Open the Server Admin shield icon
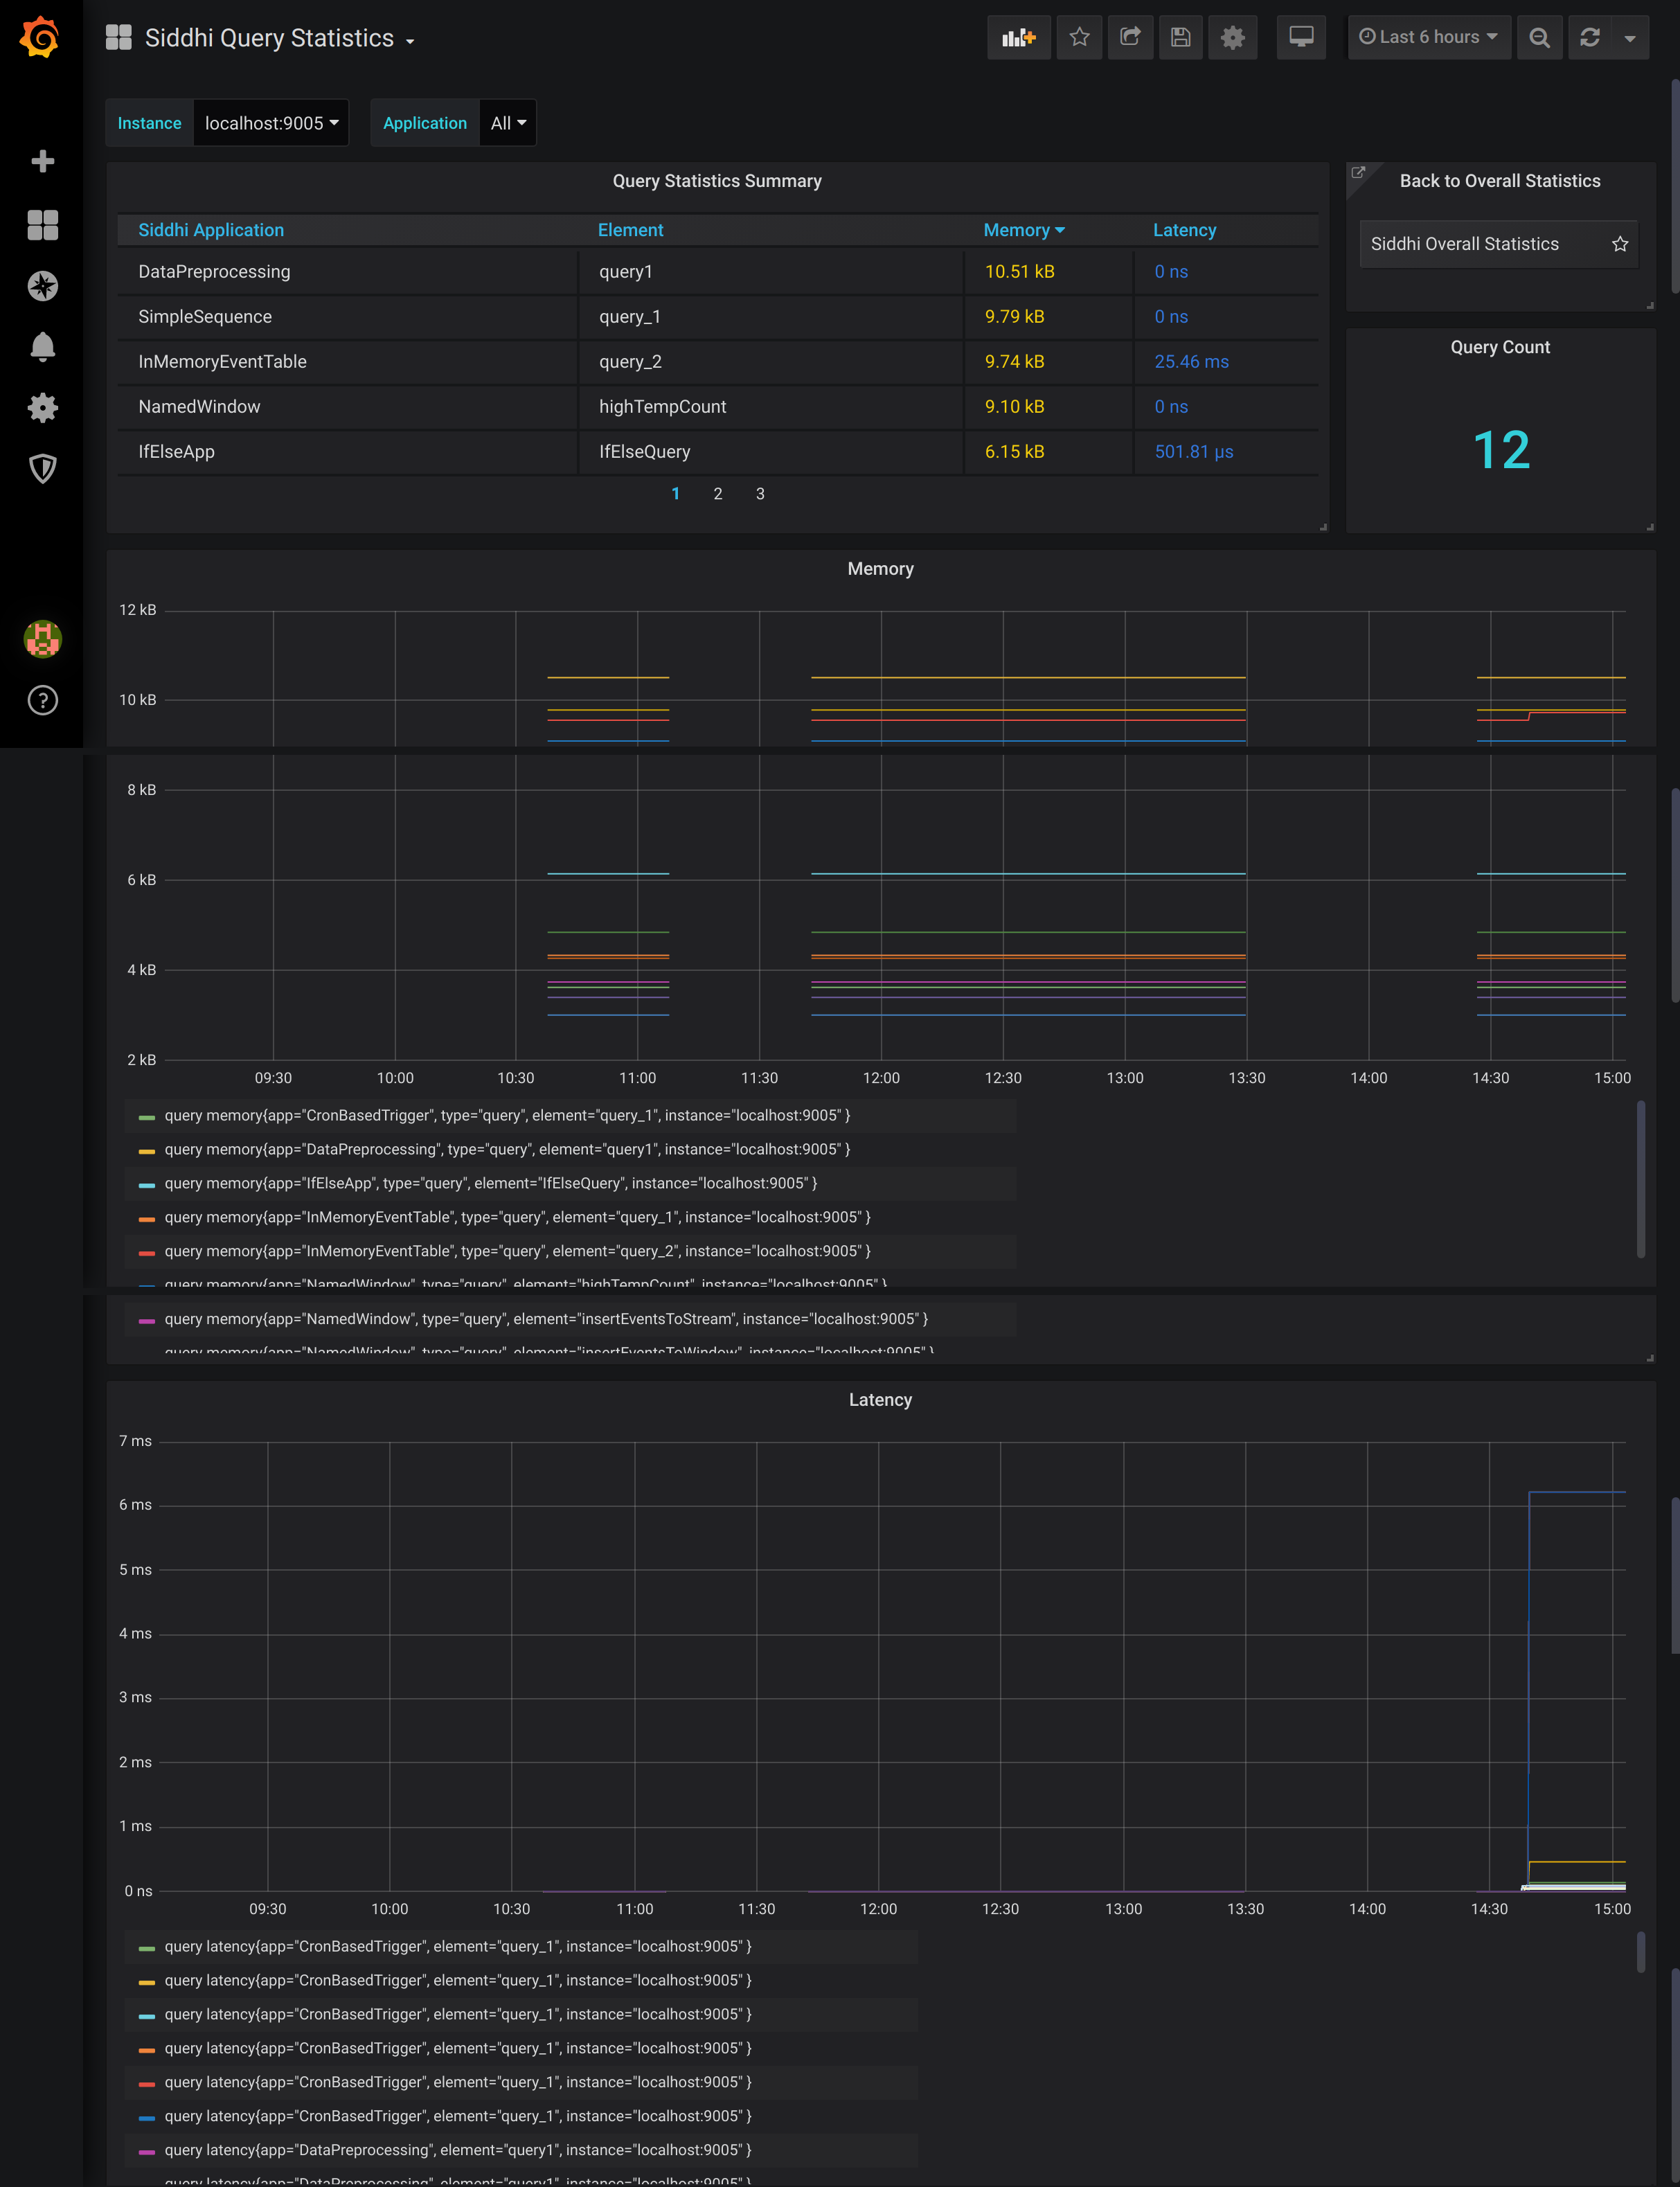This screenshot has height=2187, width=1680. [x=42, y=468]
